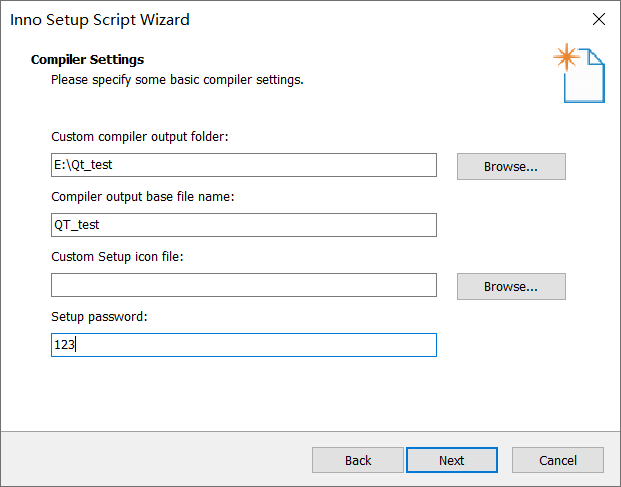Image resolution: width=621 pixels, height=487 pixels.
Task: Click inside the Setup password field
Action: point(244,345)
